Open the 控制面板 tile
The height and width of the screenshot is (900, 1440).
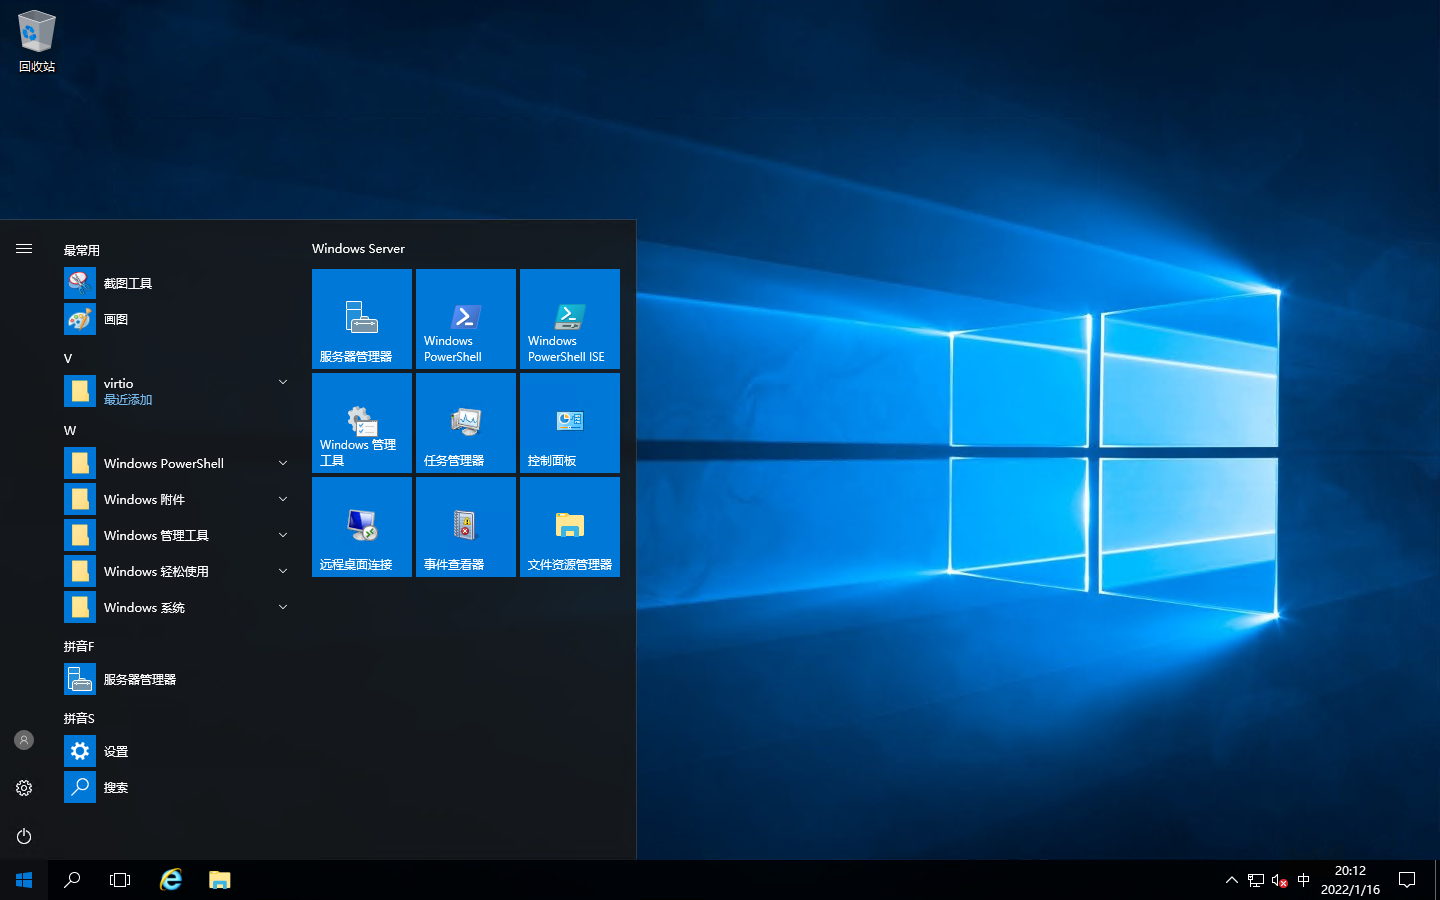(570, 423)
